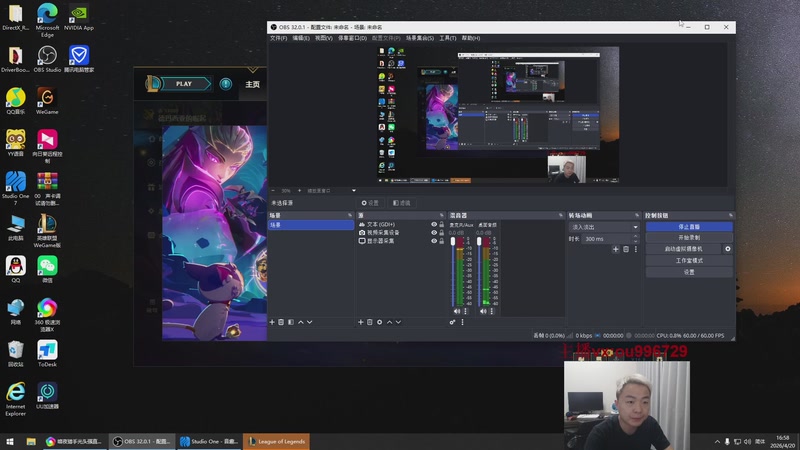Screen dimensions: 800x450
Task: Increase transition duration stepper
Action: click(635, 236)
